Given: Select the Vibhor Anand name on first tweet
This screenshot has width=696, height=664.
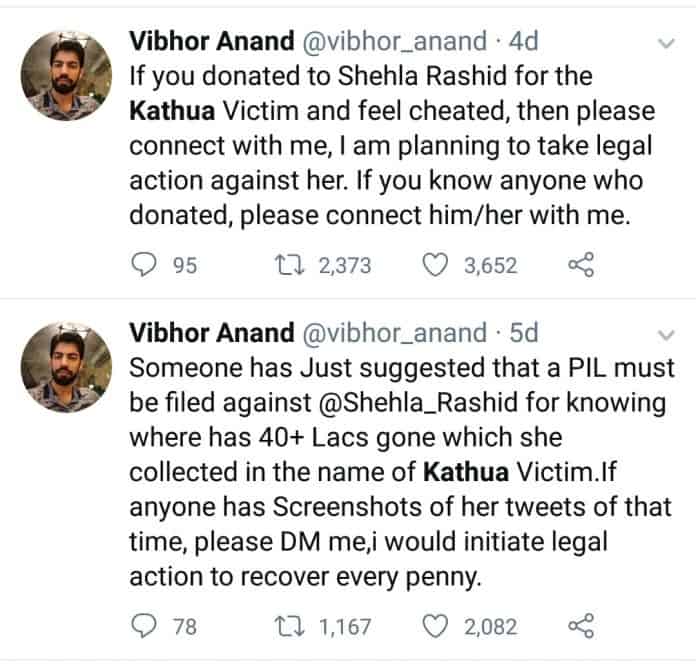Looking at the screenshot, I should tap(212, 41).
